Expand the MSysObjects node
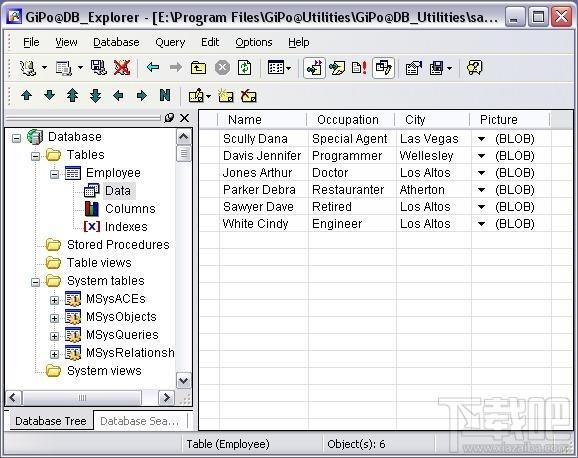This screenshot has height=458, width=578. pos(54,318)
